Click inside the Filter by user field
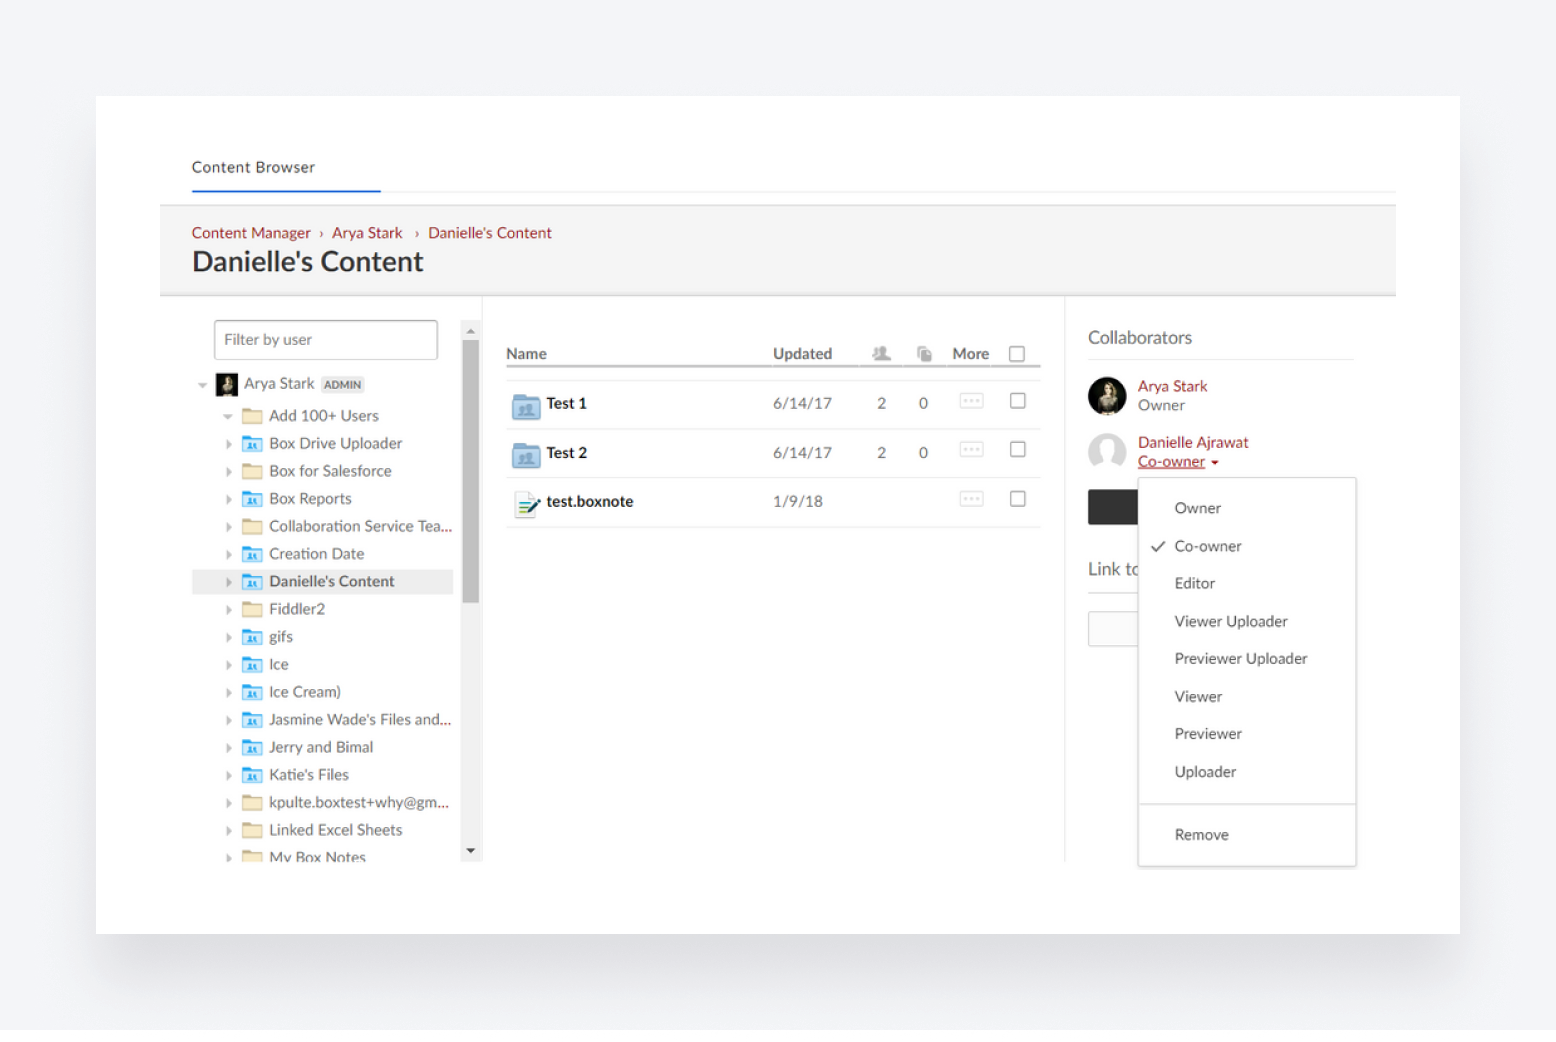Image resolution: width=1556 pixels, height=1042 pixels. coord(325,339)
